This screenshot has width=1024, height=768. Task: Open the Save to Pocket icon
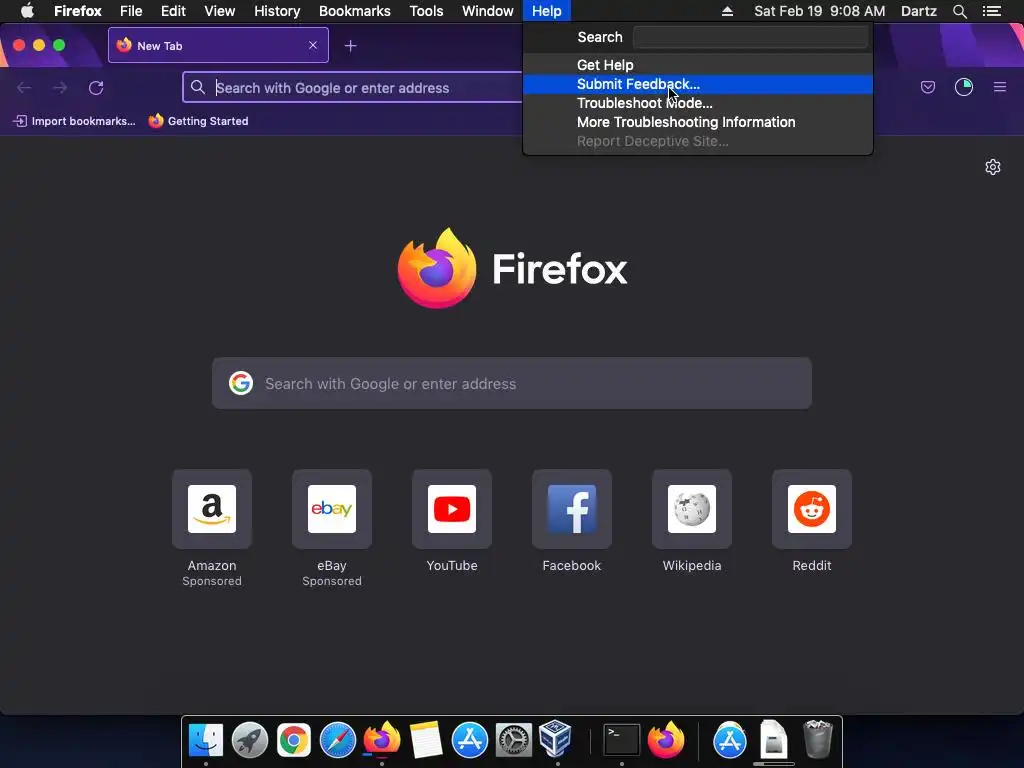pyautogui.click(x=928, y=87)
